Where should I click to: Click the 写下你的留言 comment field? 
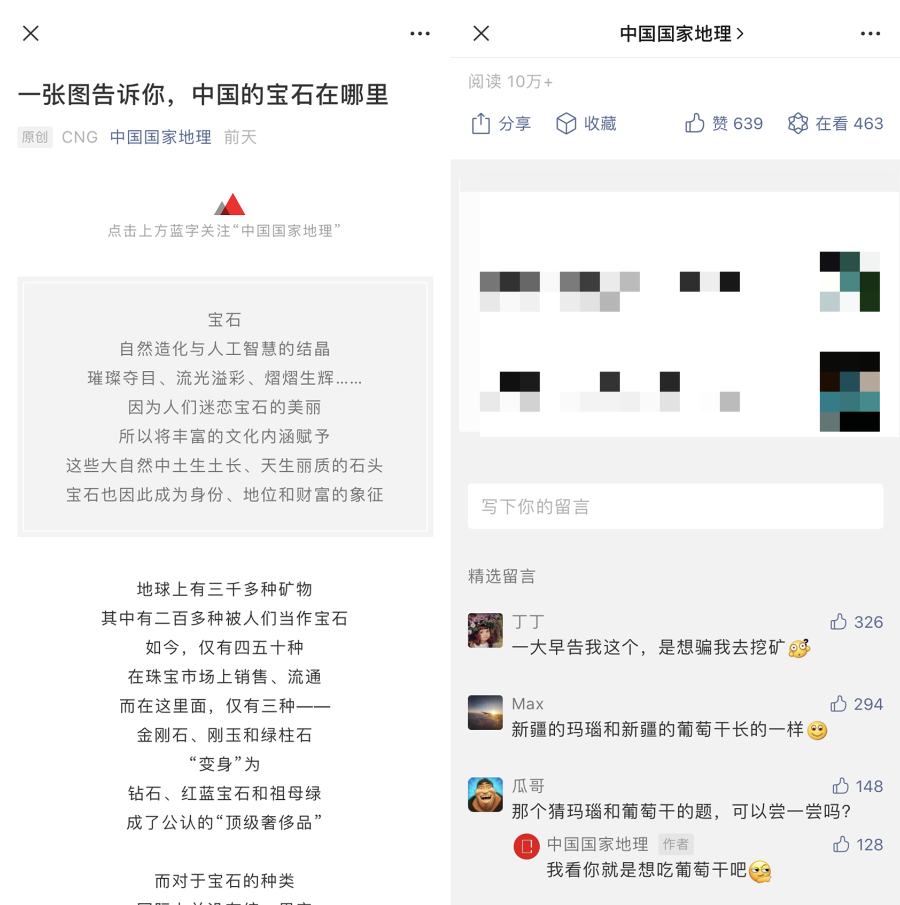click(x=675, y=506)
